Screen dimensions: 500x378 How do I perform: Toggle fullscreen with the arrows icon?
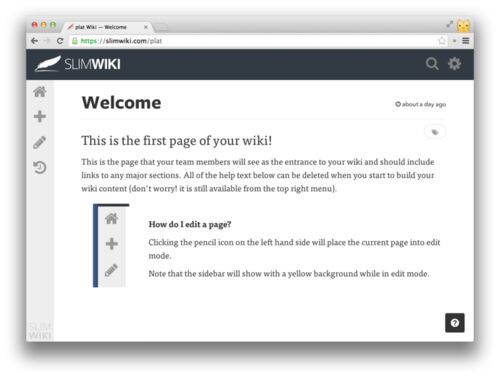(450, 24)
